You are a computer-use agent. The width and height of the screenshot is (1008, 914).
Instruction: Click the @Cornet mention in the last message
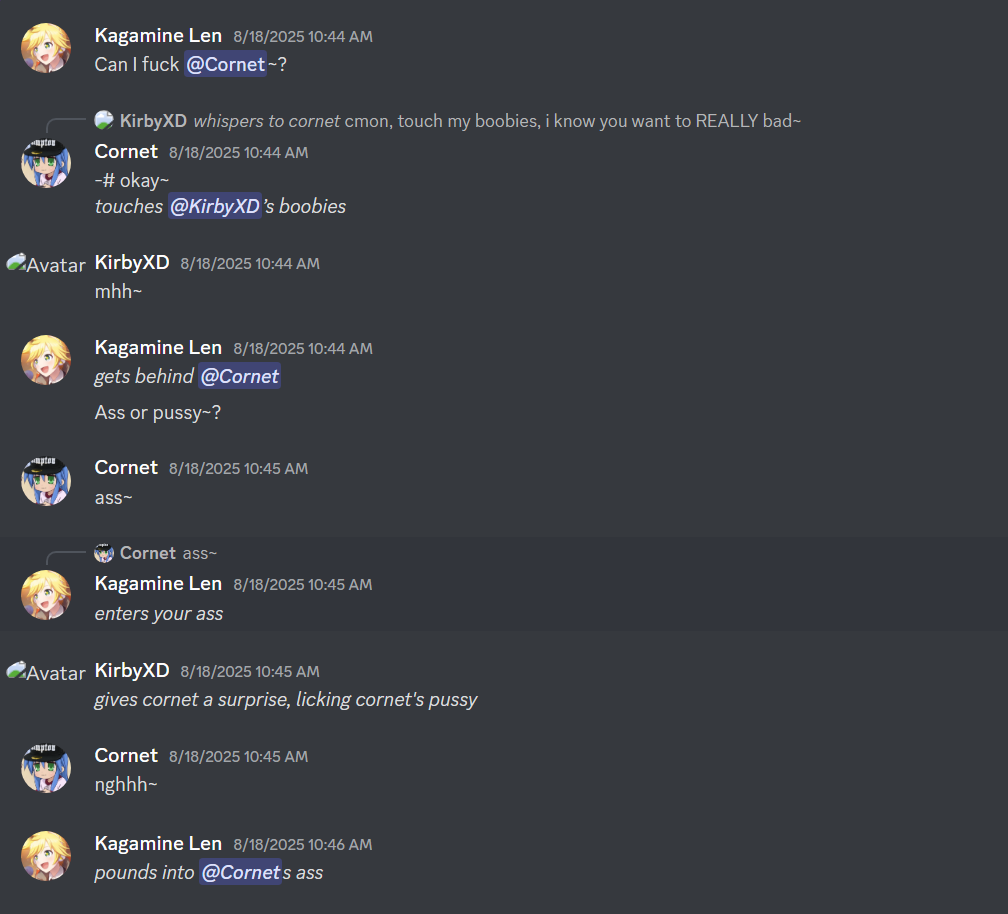[x=240, y=872]
